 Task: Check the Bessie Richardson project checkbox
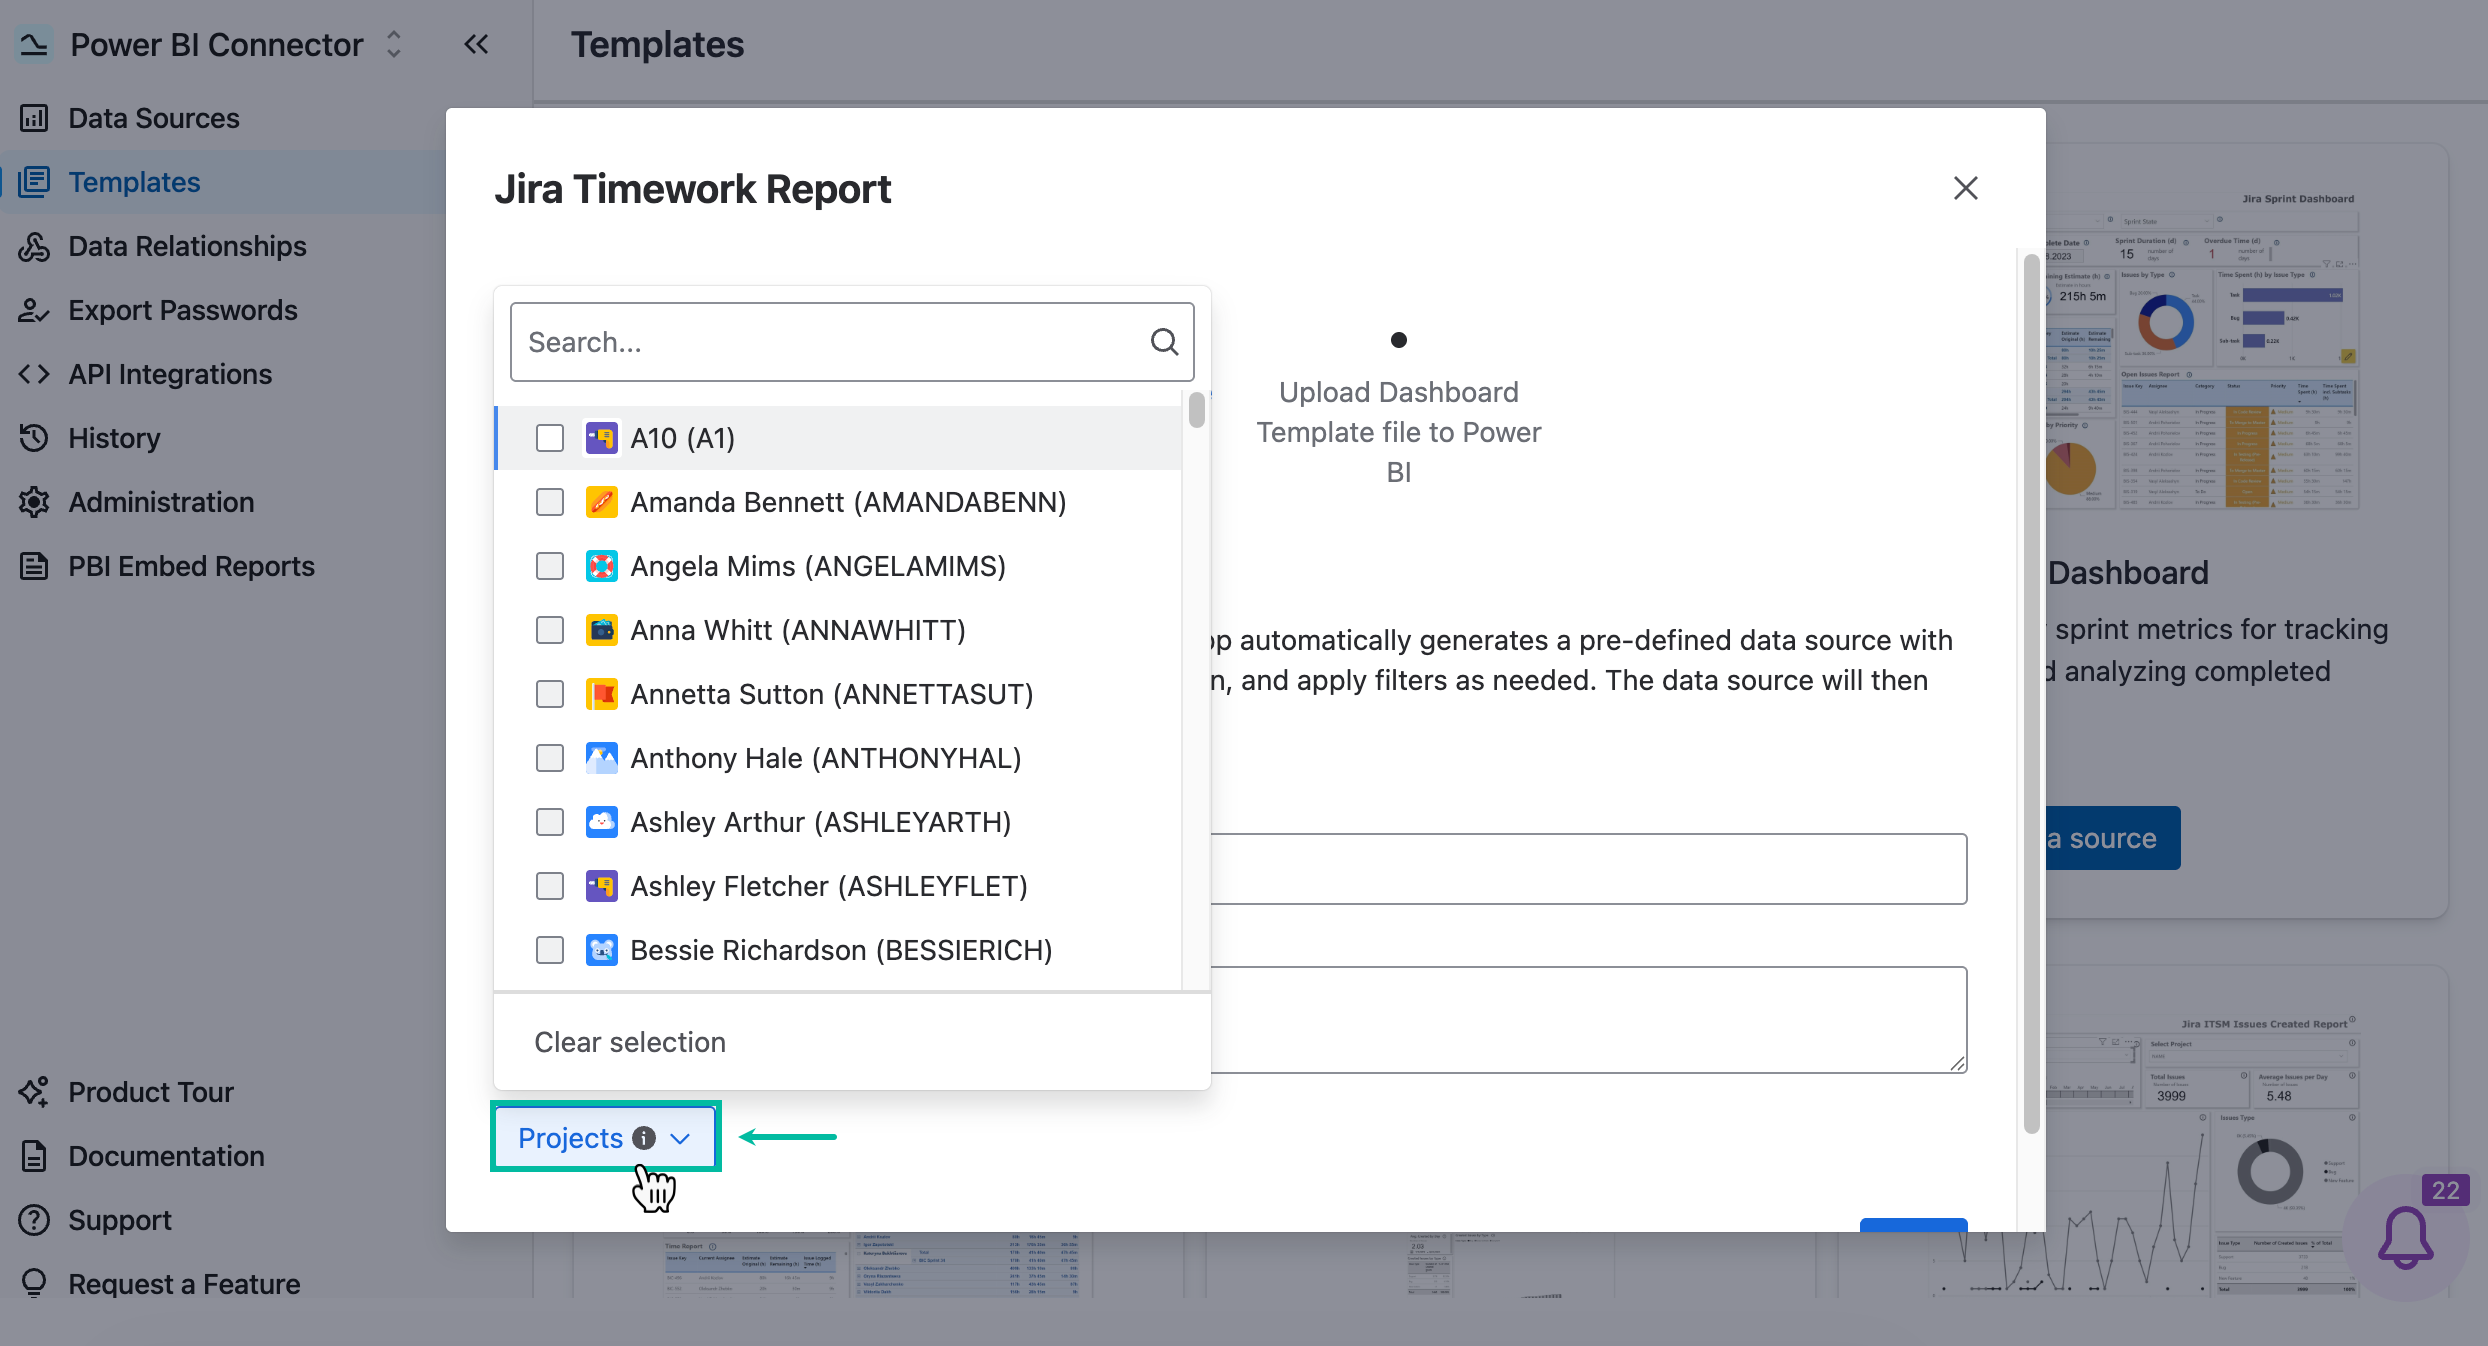click(x=550, y=950)
